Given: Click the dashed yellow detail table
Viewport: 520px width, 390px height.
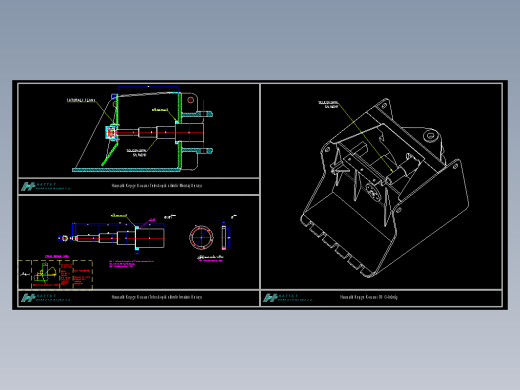Looking at the screenshot, I should pos(55,274).
